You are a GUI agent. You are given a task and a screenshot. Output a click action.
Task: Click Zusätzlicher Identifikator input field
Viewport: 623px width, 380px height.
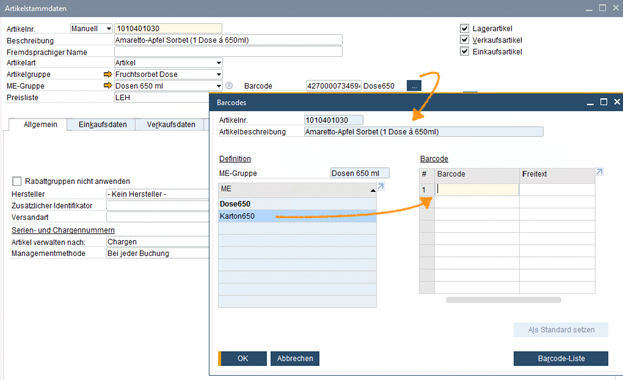(x=158, y=206)
